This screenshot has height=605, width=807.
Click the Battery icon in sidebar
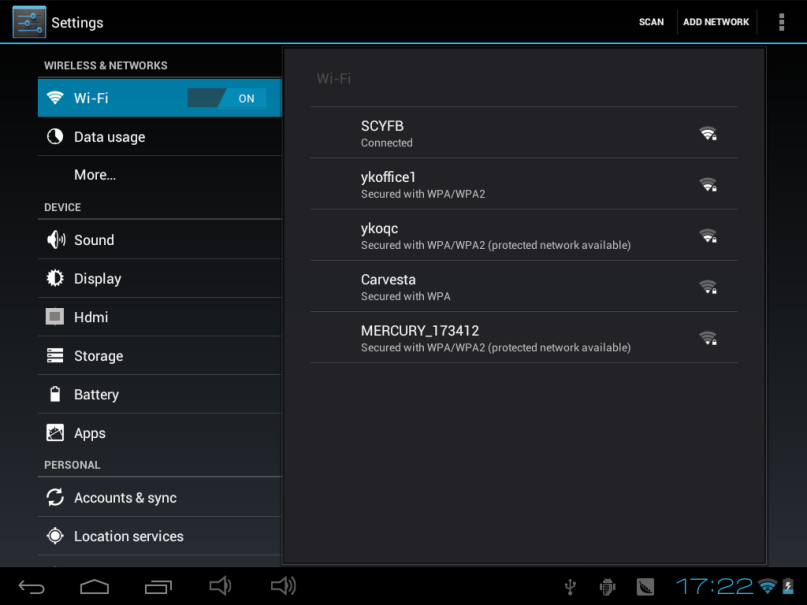(55, 394)
